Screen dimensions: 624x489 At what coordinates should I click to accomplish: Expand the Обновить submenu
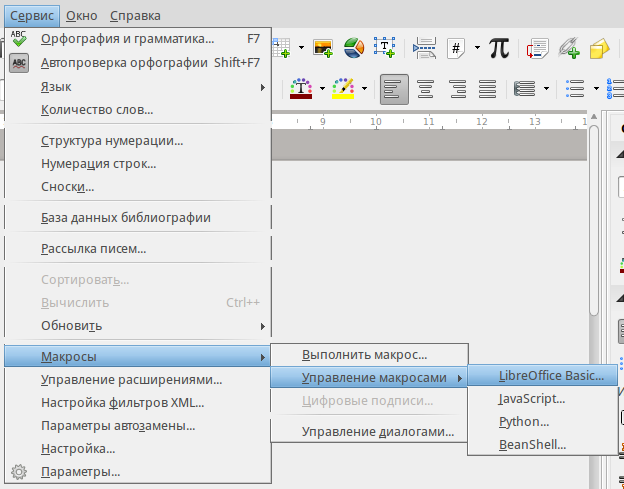click(x=138, y=326)
